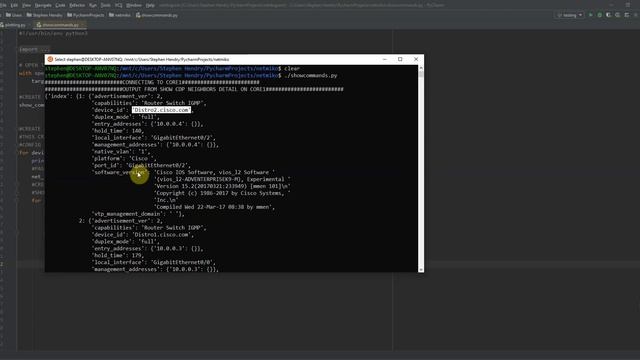640x360 pixels.
Task: Open the Navigate menu in PyCharm
Action: click(x=43, y=5)
